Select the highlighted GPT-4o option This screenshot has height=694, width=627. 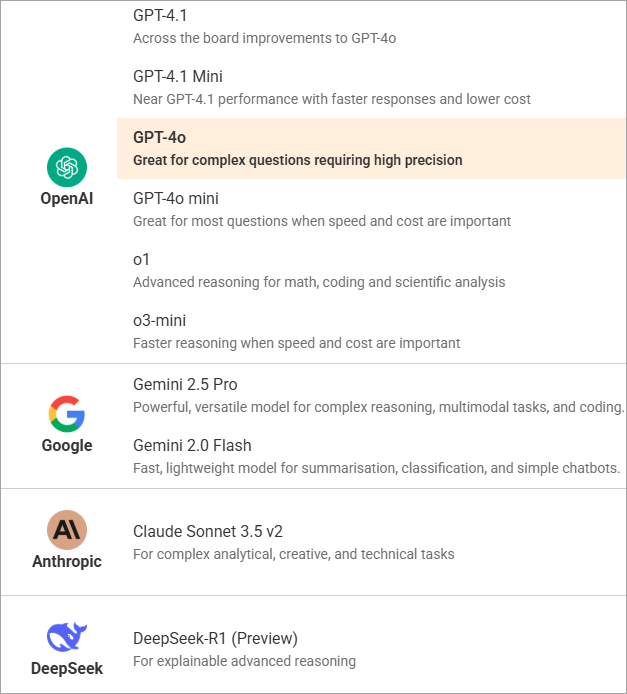click(x=371, y=149)
